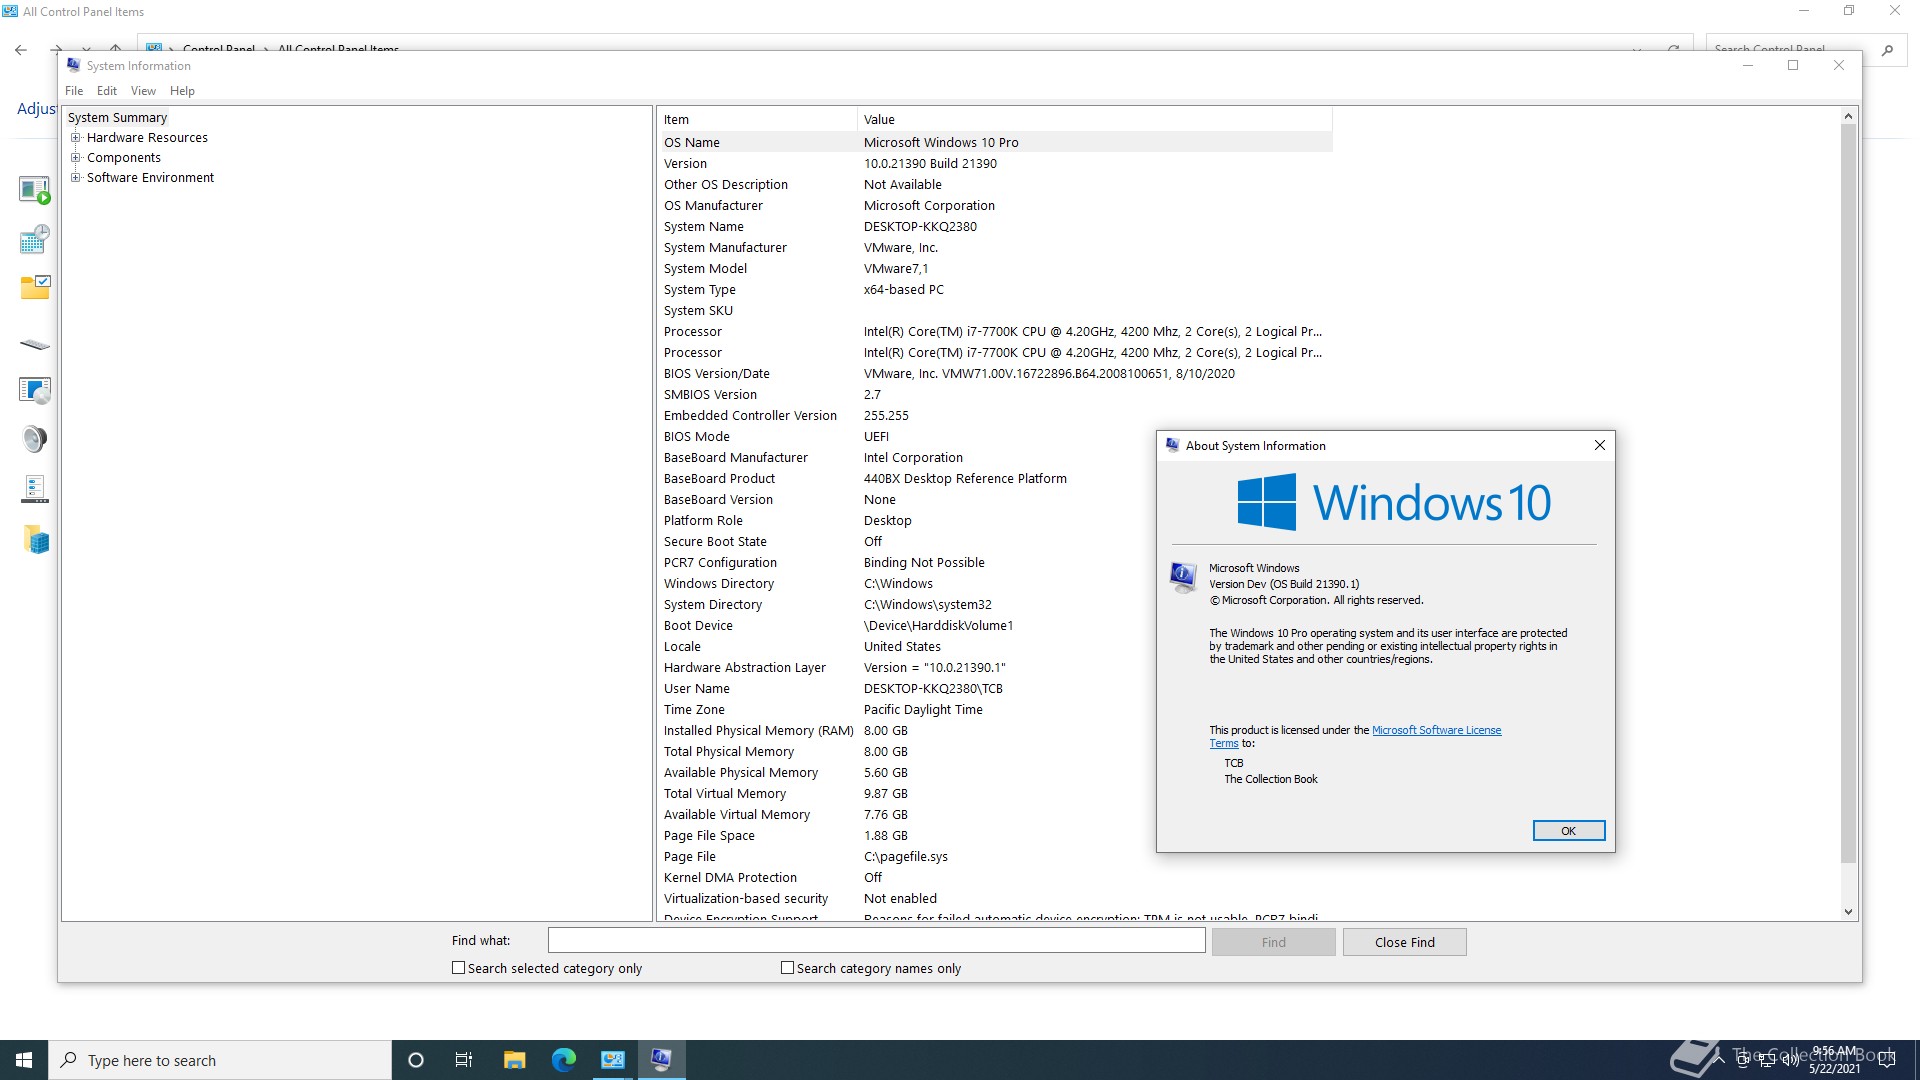
Task: Select the Total Virtual Memory row
Action: [x=996, y=793]
